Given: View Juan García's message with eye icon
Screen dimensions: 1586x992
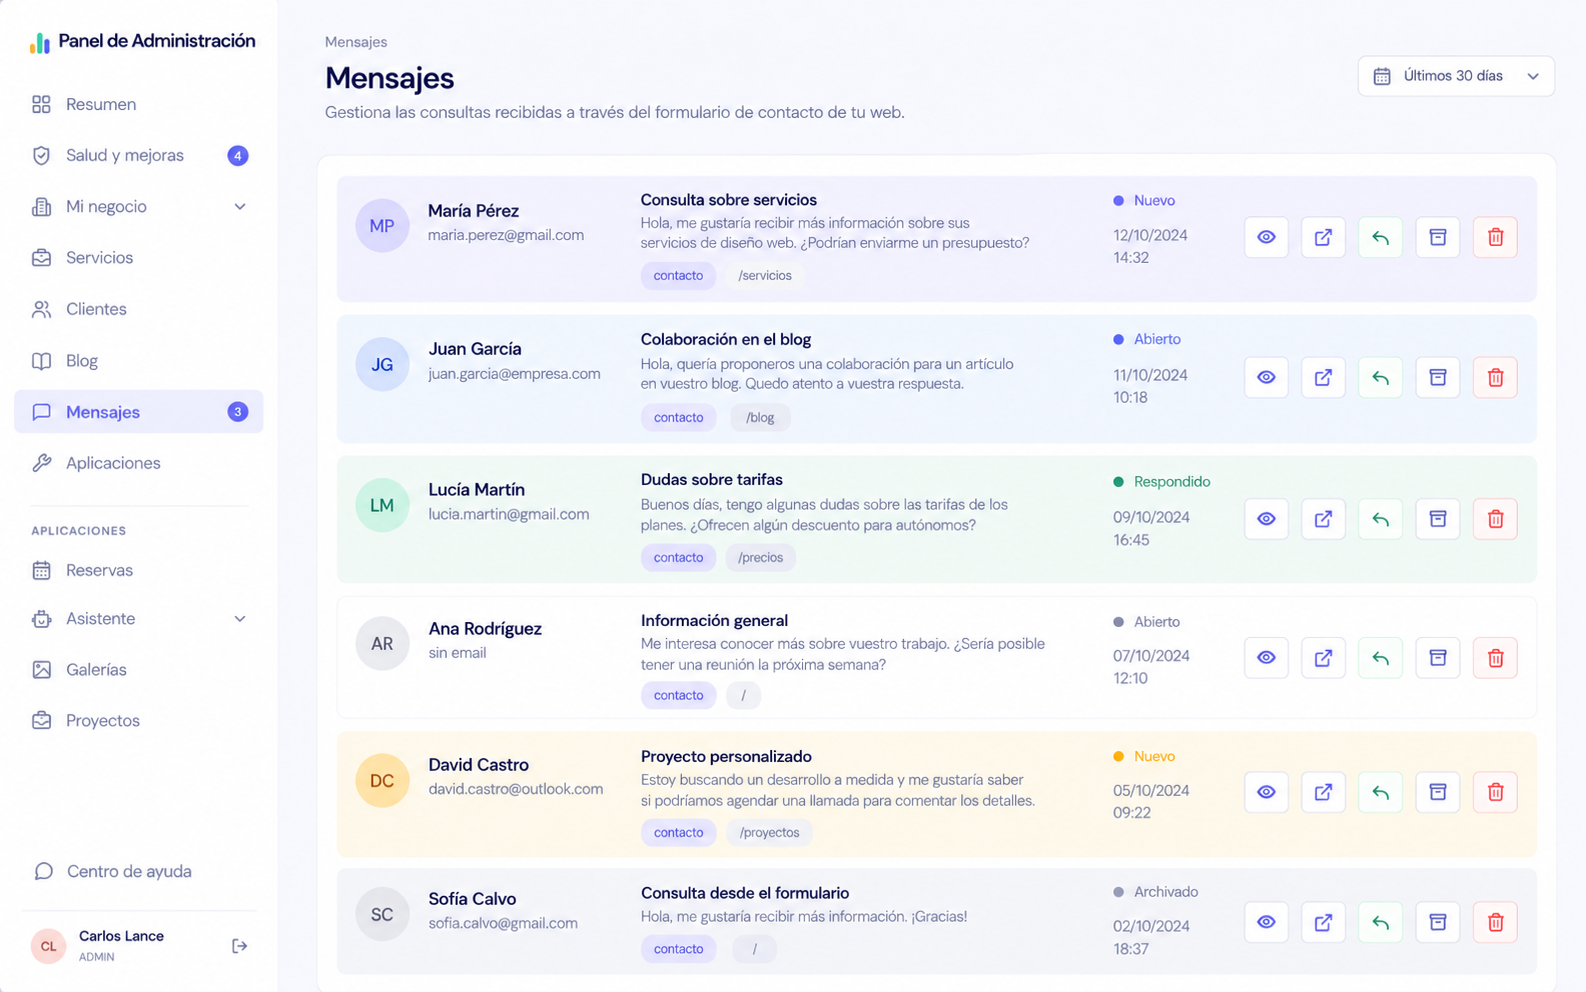Looking at the screenshot, I should point(1266,377).
